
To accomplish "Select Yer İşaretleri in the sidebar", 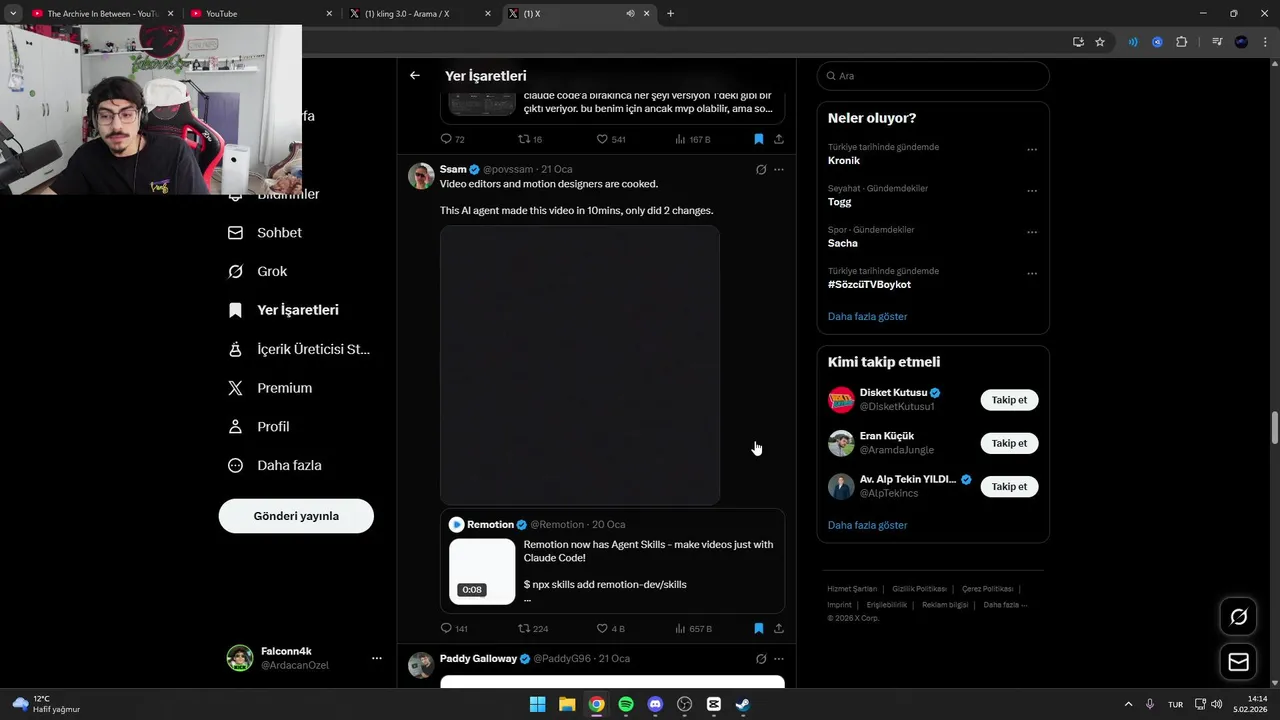I will point(283,310).
